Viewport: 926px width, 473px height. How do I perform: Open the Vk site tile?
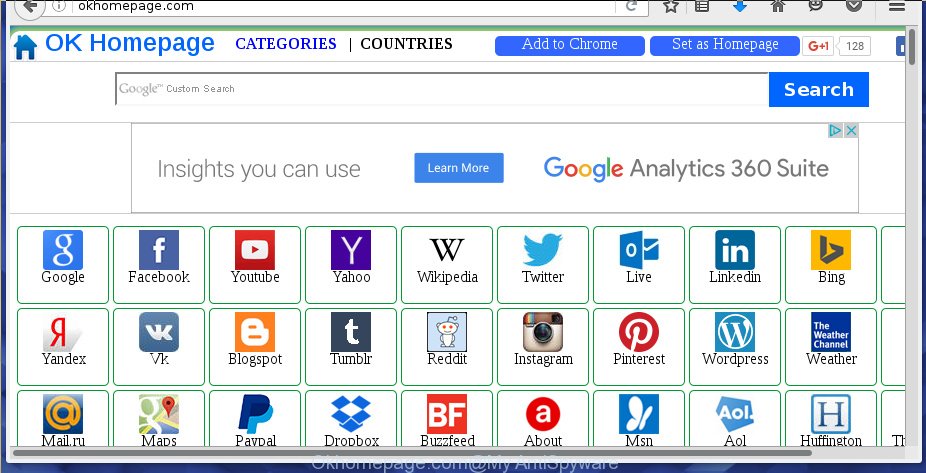159,347
